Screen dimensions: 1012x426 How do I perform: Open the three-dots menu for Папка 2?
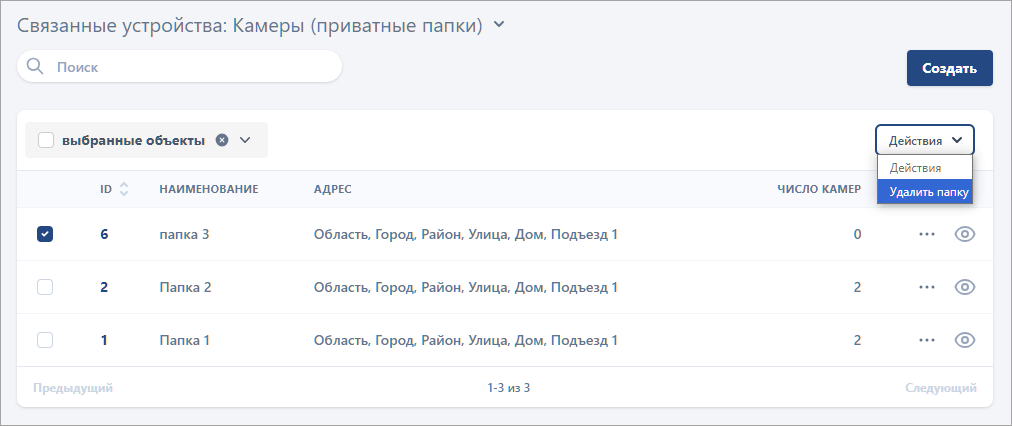(927, 287)
